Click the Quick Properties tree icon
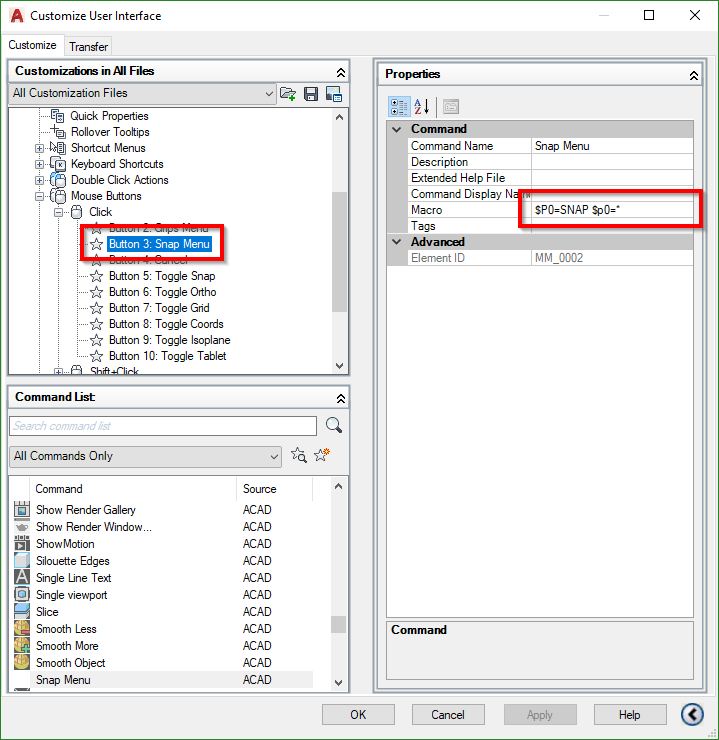This screenshot has height=740, width=719. pos(58,116)
